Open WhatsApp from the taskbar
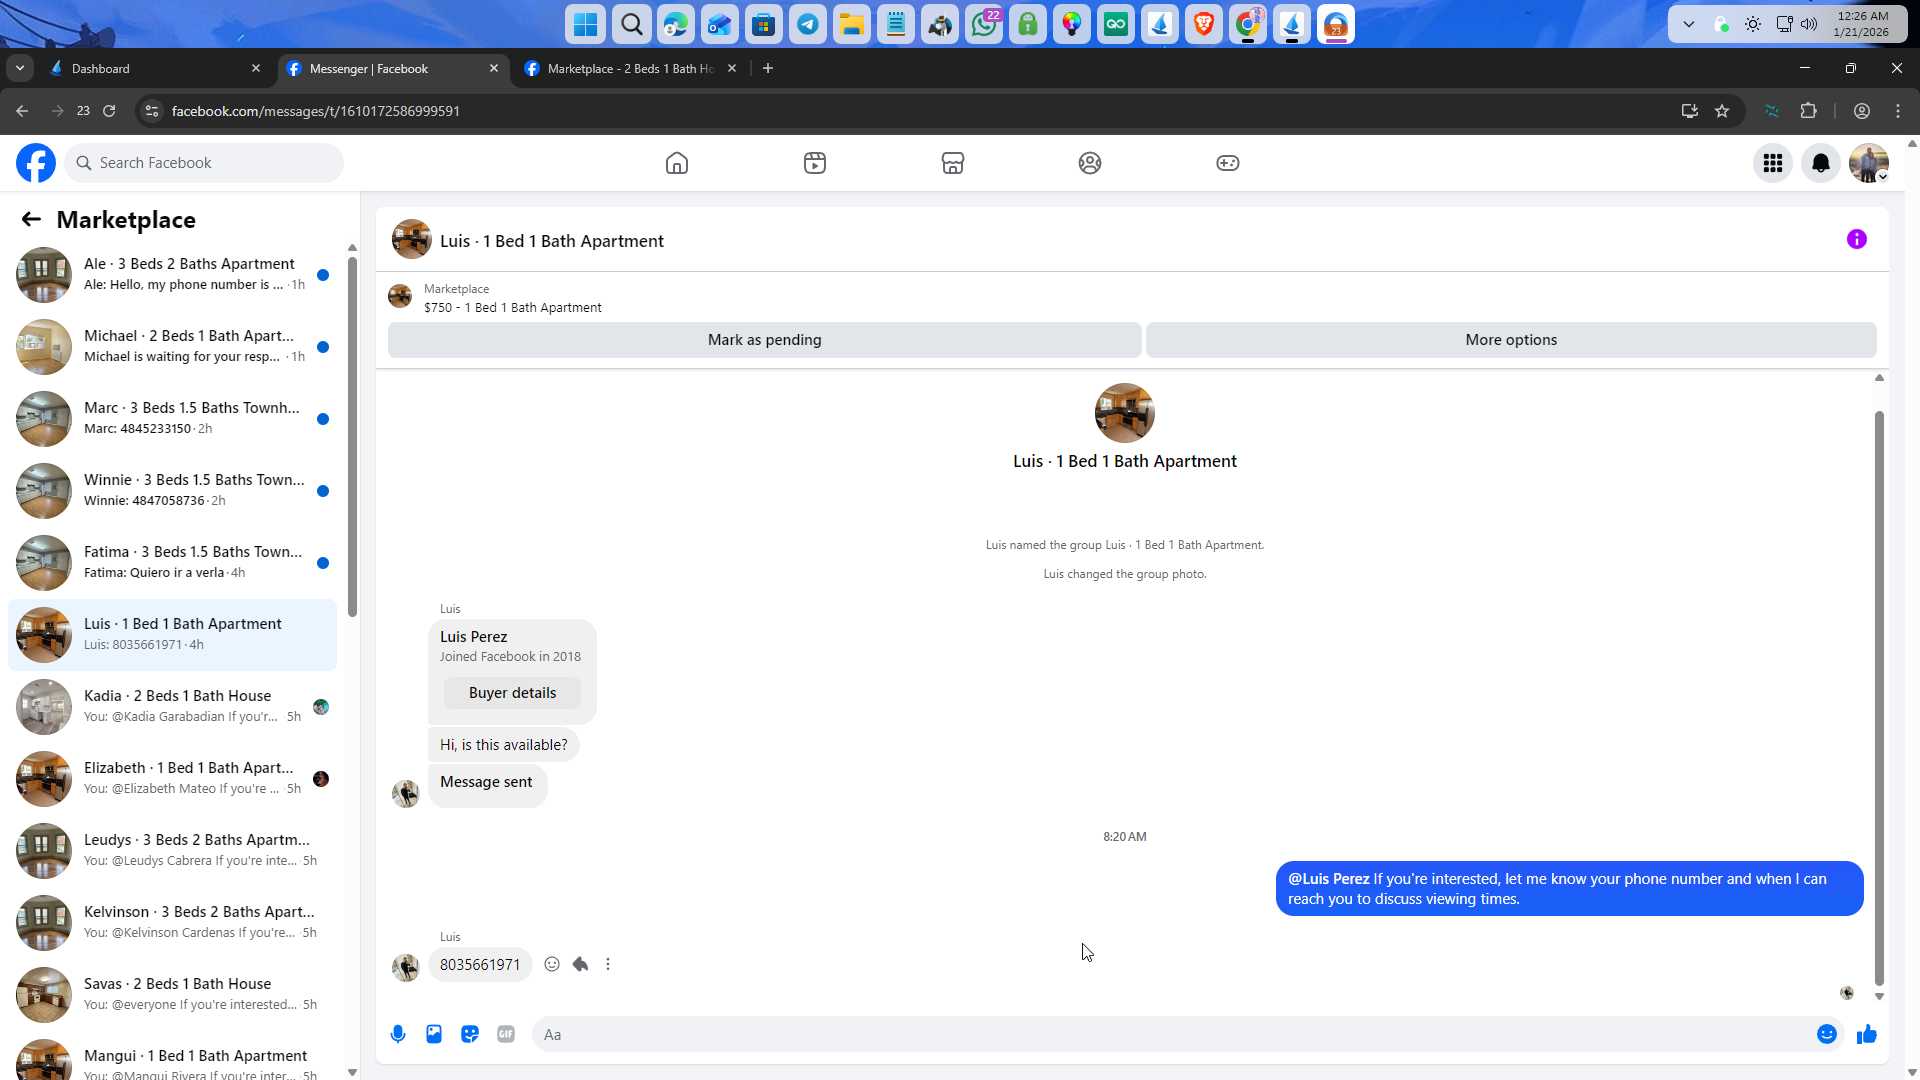The image size is (1920, 1080). click(984, 24)
